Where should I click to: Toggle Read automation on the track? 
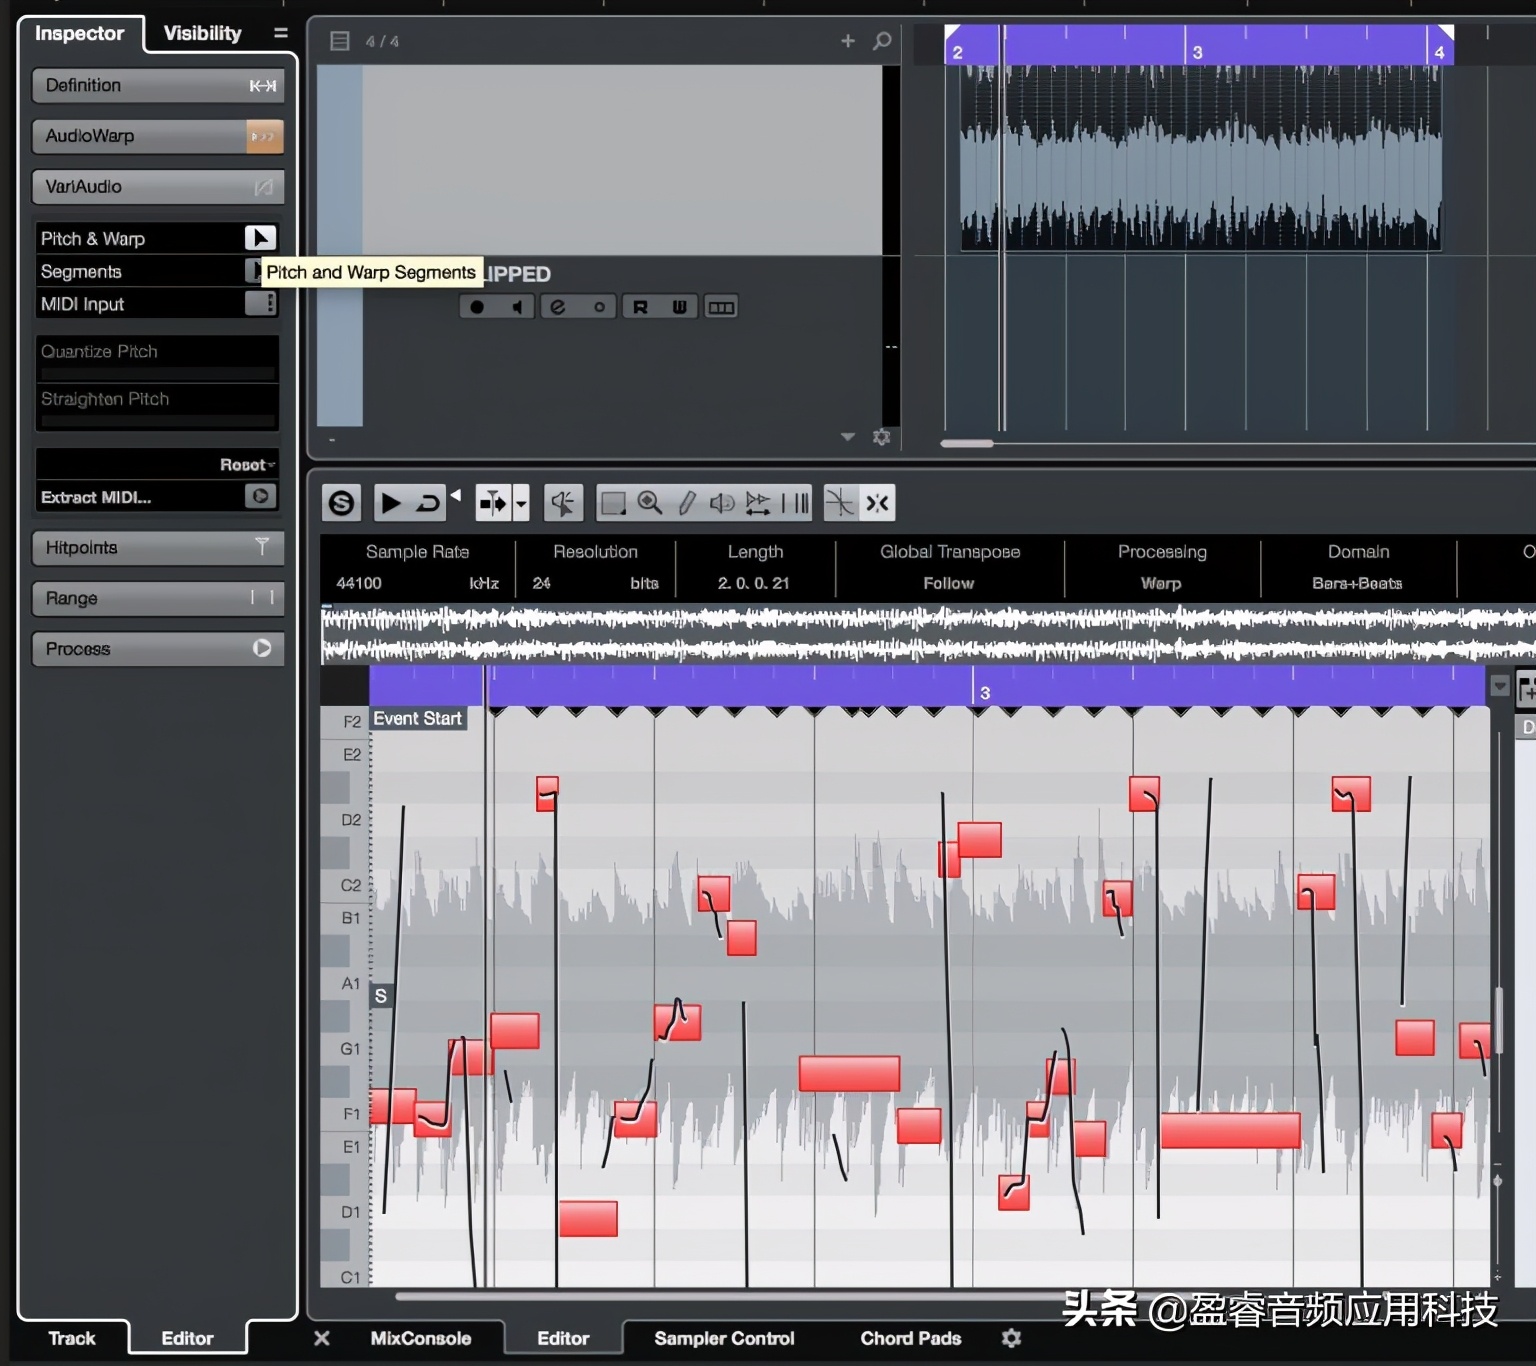pos(642,306)
